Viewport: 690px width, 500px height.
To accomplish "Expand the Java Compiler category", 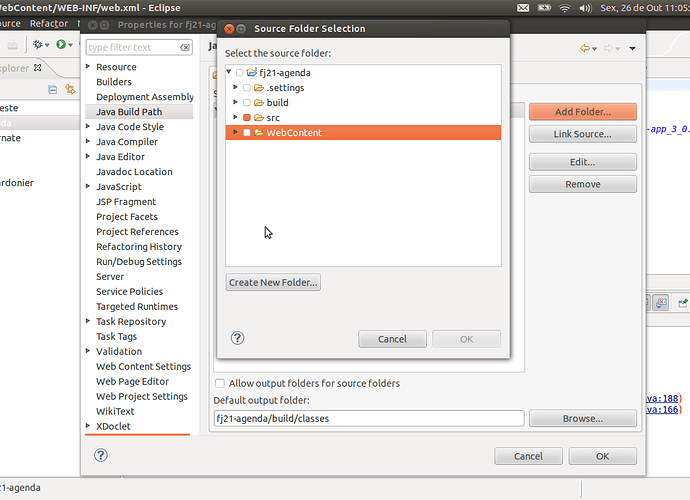I will pos(88,141).
